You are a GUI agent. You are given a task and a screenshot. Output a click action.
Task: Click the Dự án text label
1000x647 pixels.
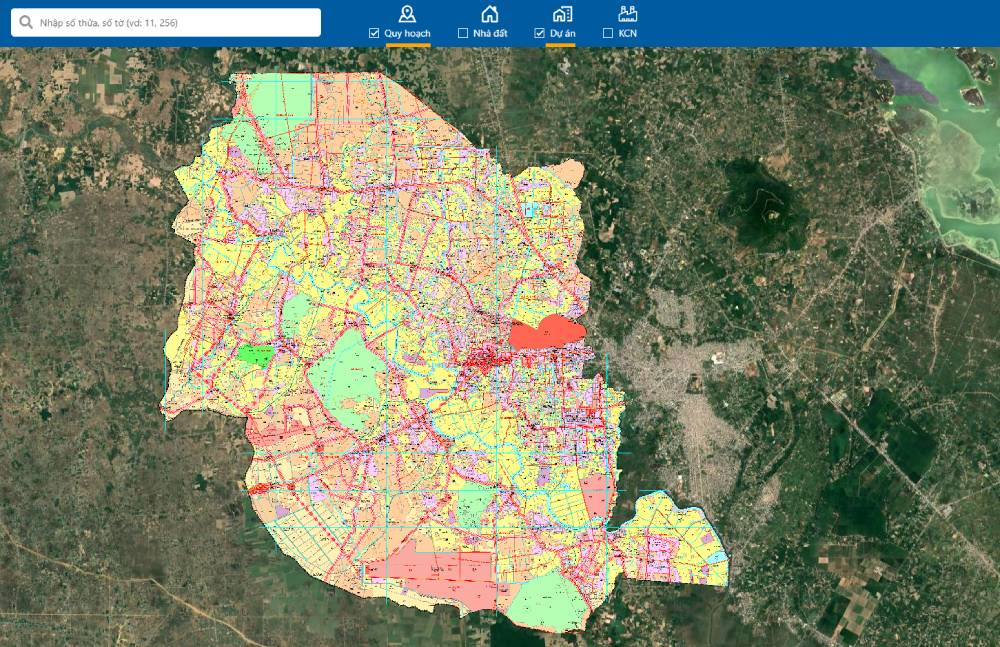tap(561, 33)
